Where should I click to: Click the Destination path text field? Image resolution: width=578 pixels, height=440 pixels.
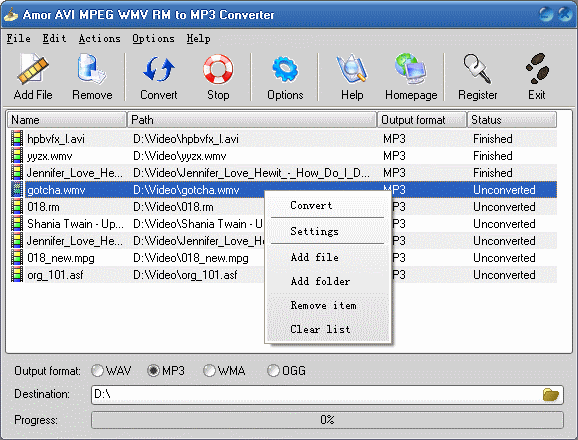click(x=317, y=394)
